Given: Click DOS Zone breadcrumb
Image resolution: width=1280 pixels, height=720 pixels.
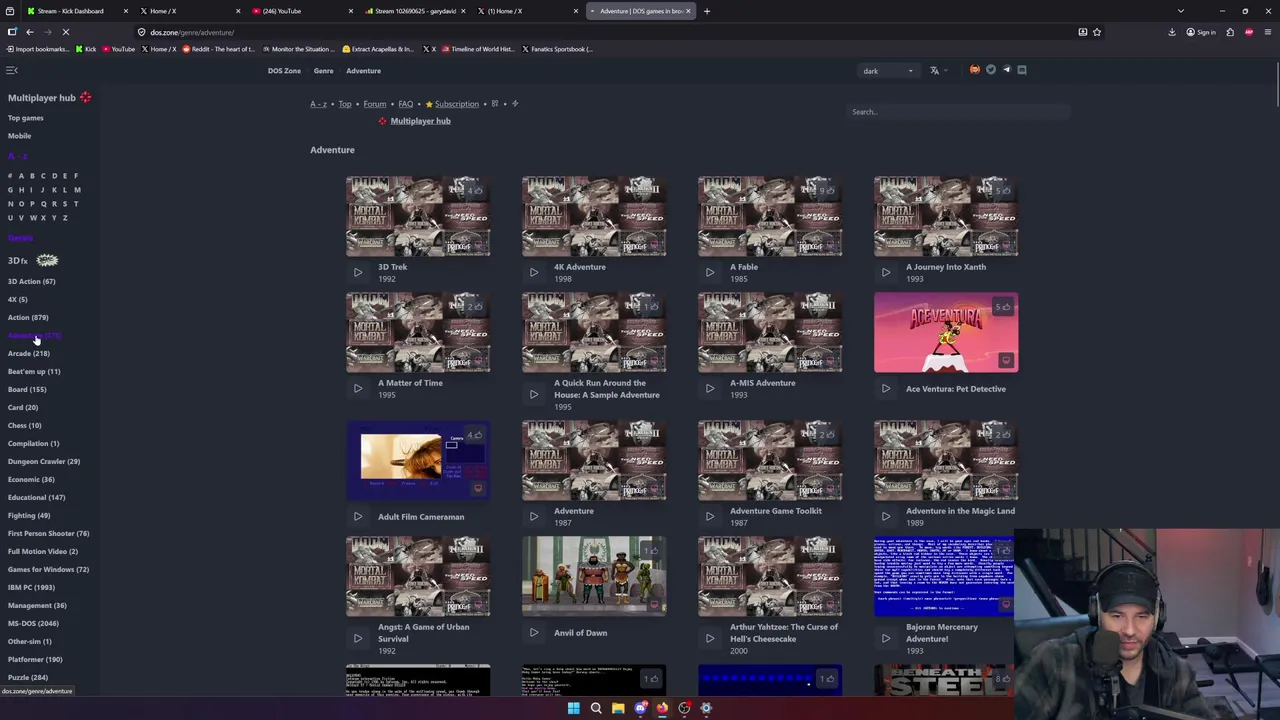Looking at the screenshot, I should pos(284,71).
